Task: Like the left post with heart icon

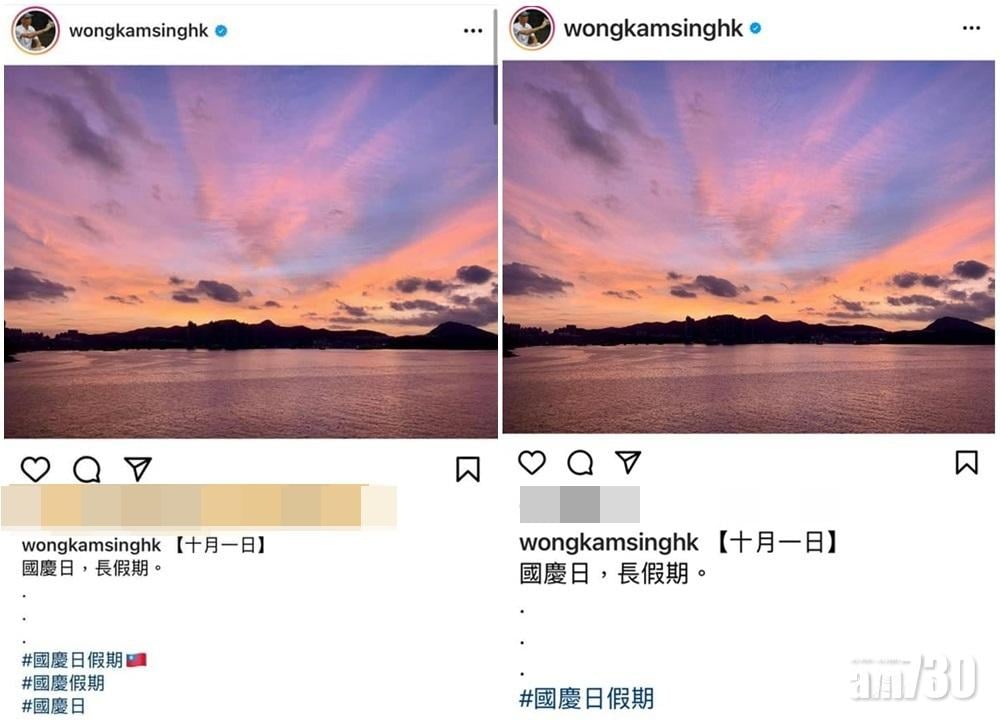Action: tap(35, 469)
